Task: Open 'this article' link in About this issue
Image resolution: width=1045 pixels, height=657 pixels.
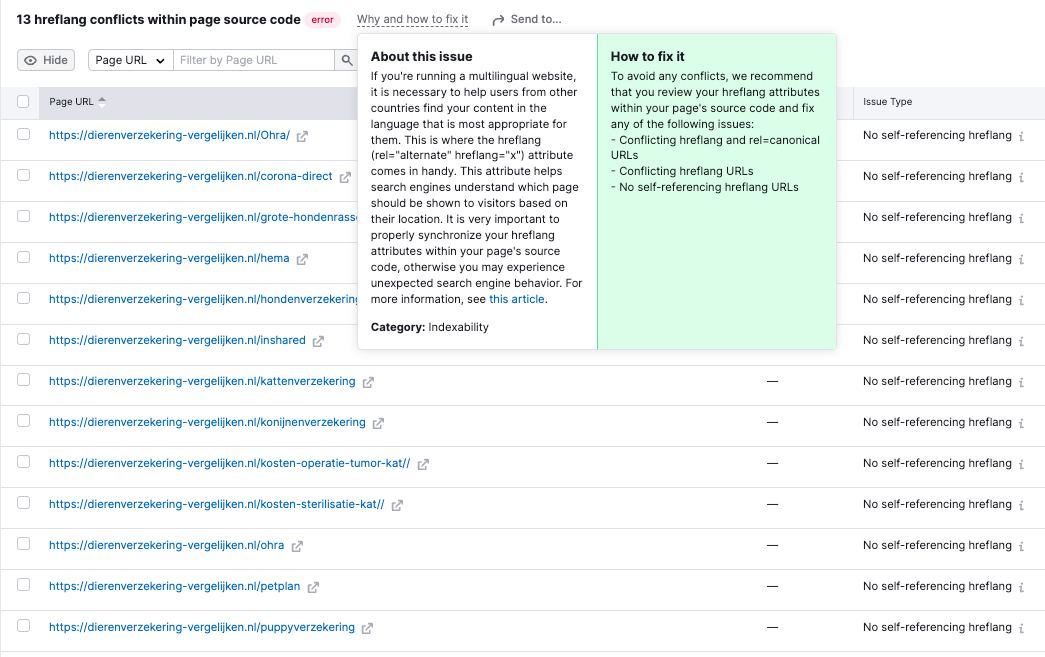Action: (x=517, y=299)
